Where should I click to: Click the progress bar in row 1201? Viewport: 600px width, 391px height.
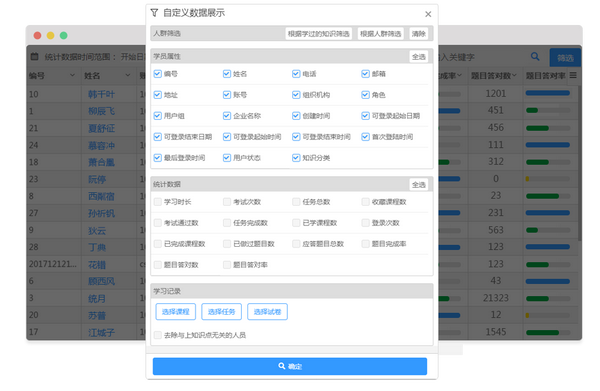coord(548,93)
